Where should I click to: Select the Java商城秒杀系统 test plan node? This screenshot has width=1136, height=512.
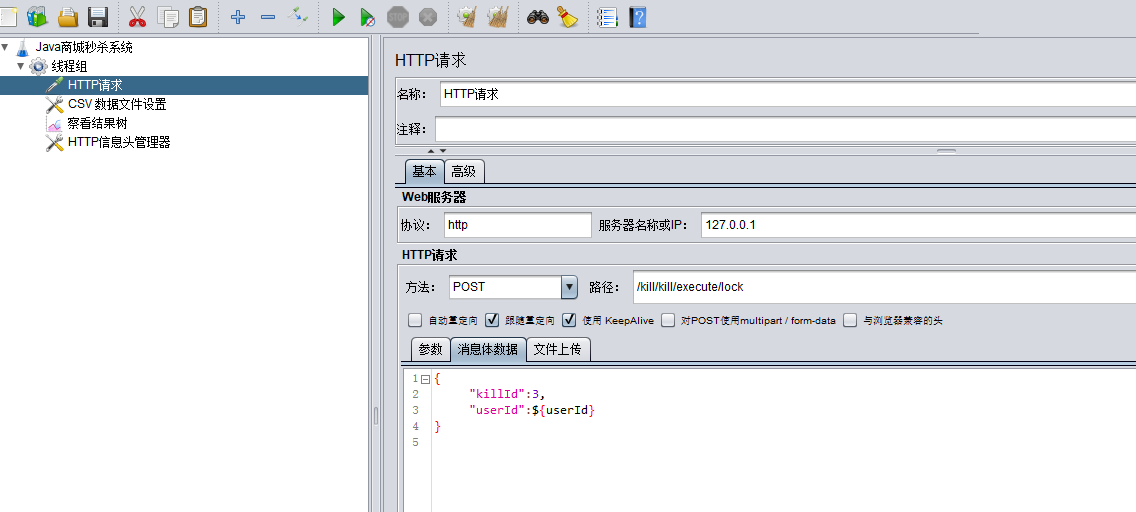coord(84,48)
